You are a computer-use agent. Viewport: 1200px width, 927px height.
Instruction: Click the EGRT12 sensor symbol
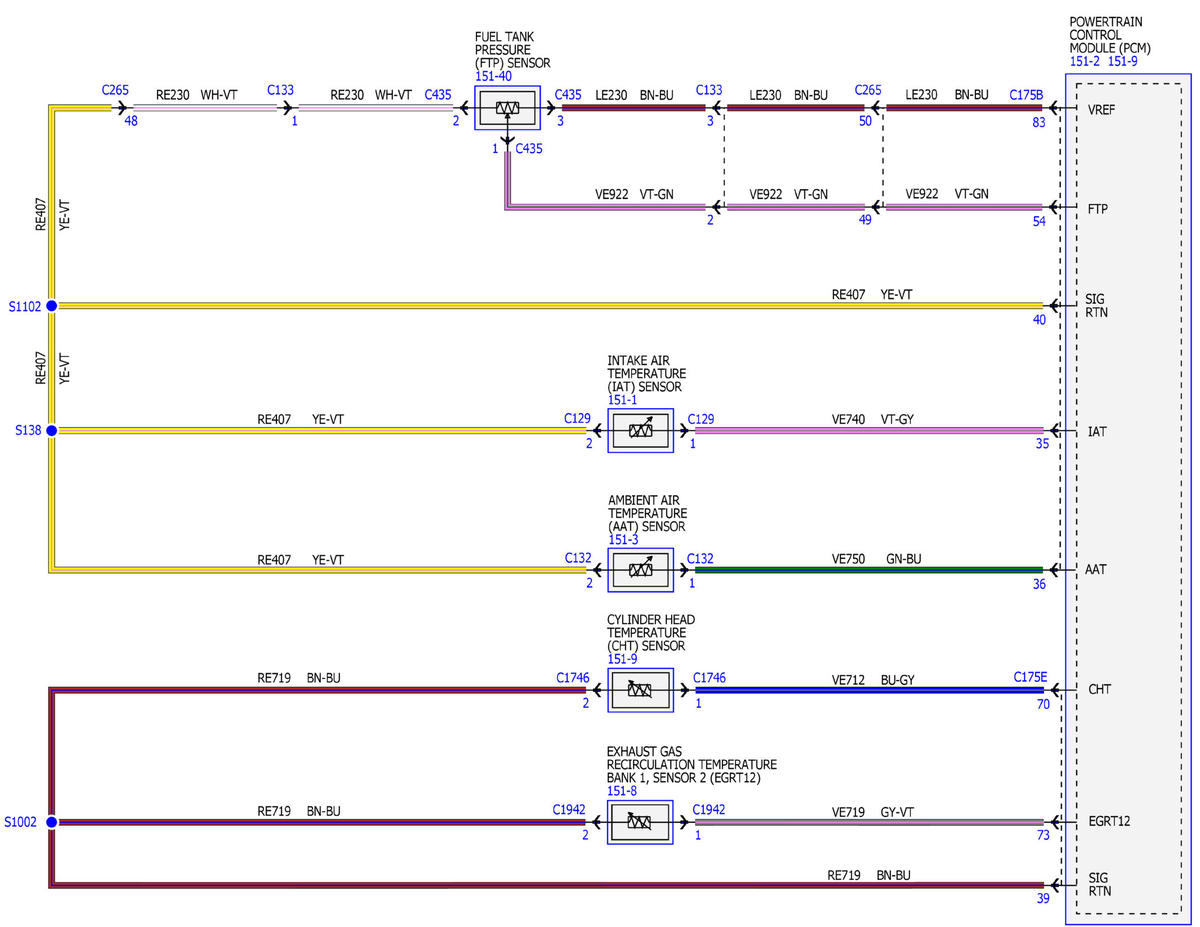tap(640, 822)
